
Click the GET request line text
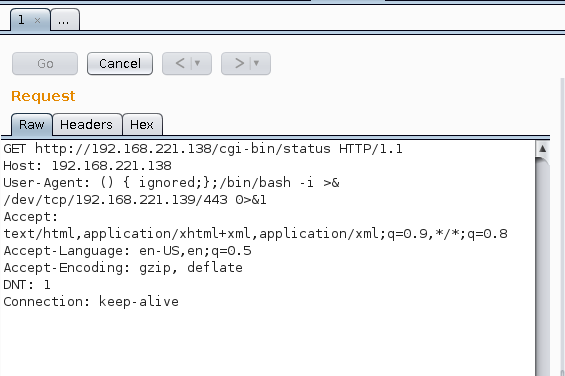tap(203, 149)
